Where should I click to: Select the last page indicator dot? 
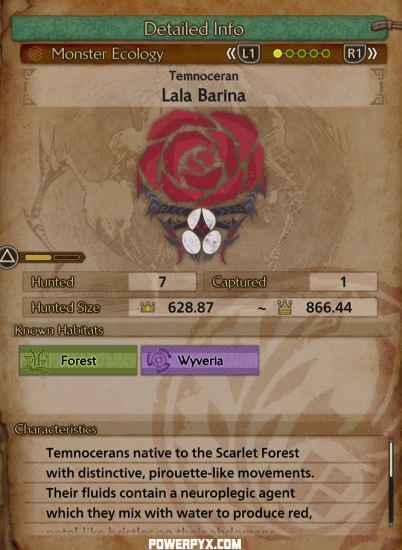click(x=326, y=54)
